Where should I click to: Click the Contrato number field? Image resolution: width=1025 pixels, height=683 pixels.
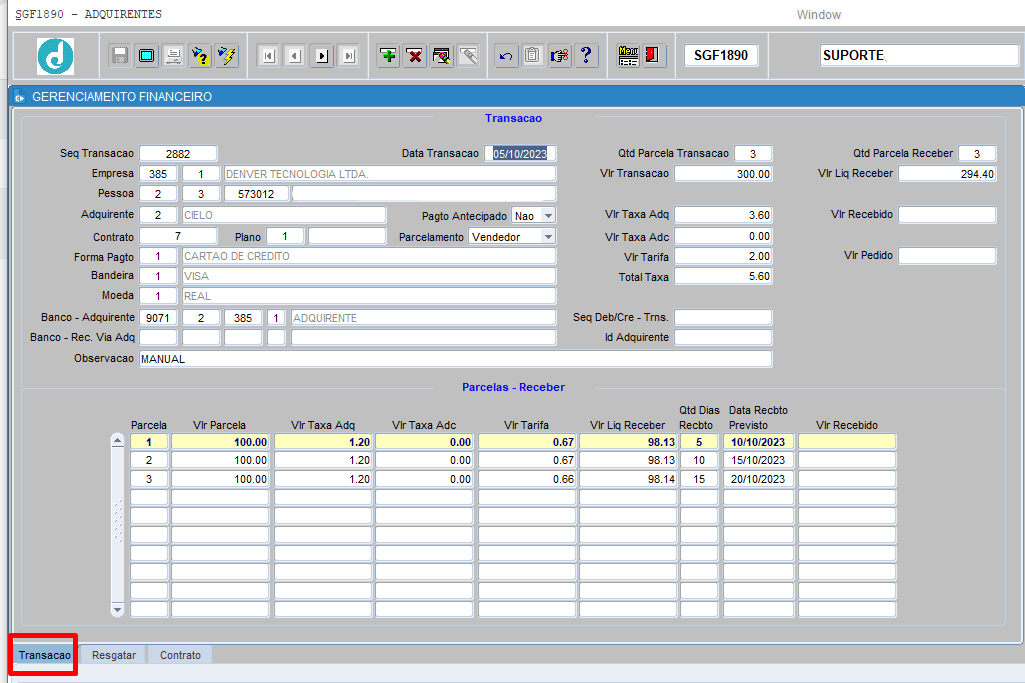[178, 236]
